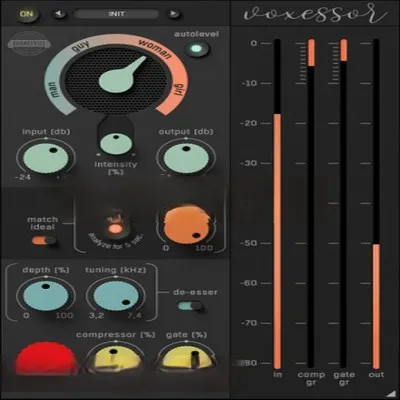The width and height of the screenshot is (400, 400).
Task: Click the de-esser depth (%) knob
Action: click(46, 295)
